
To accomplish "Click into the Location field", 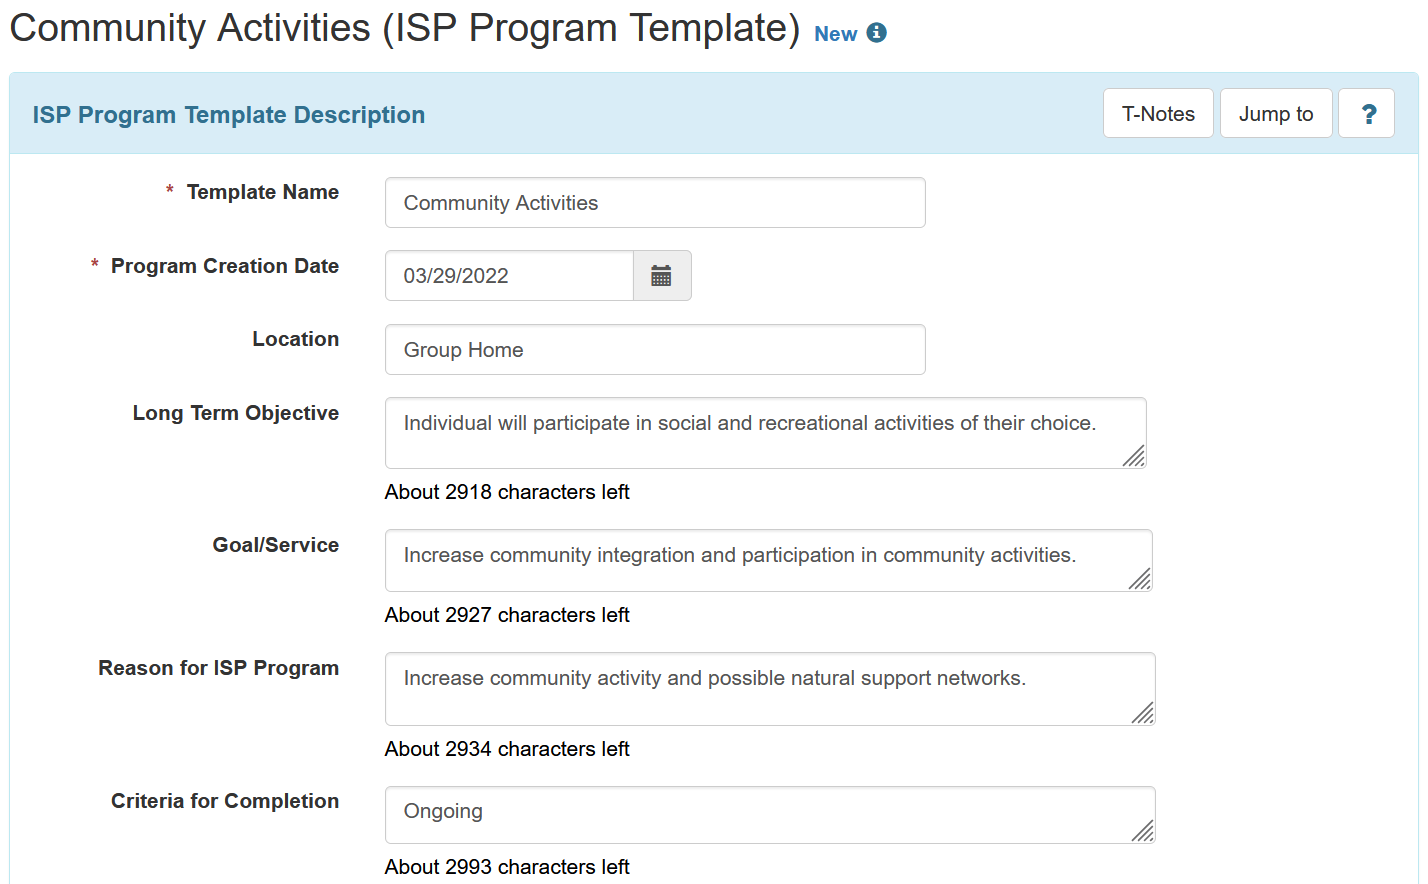I will coord(655,350).
